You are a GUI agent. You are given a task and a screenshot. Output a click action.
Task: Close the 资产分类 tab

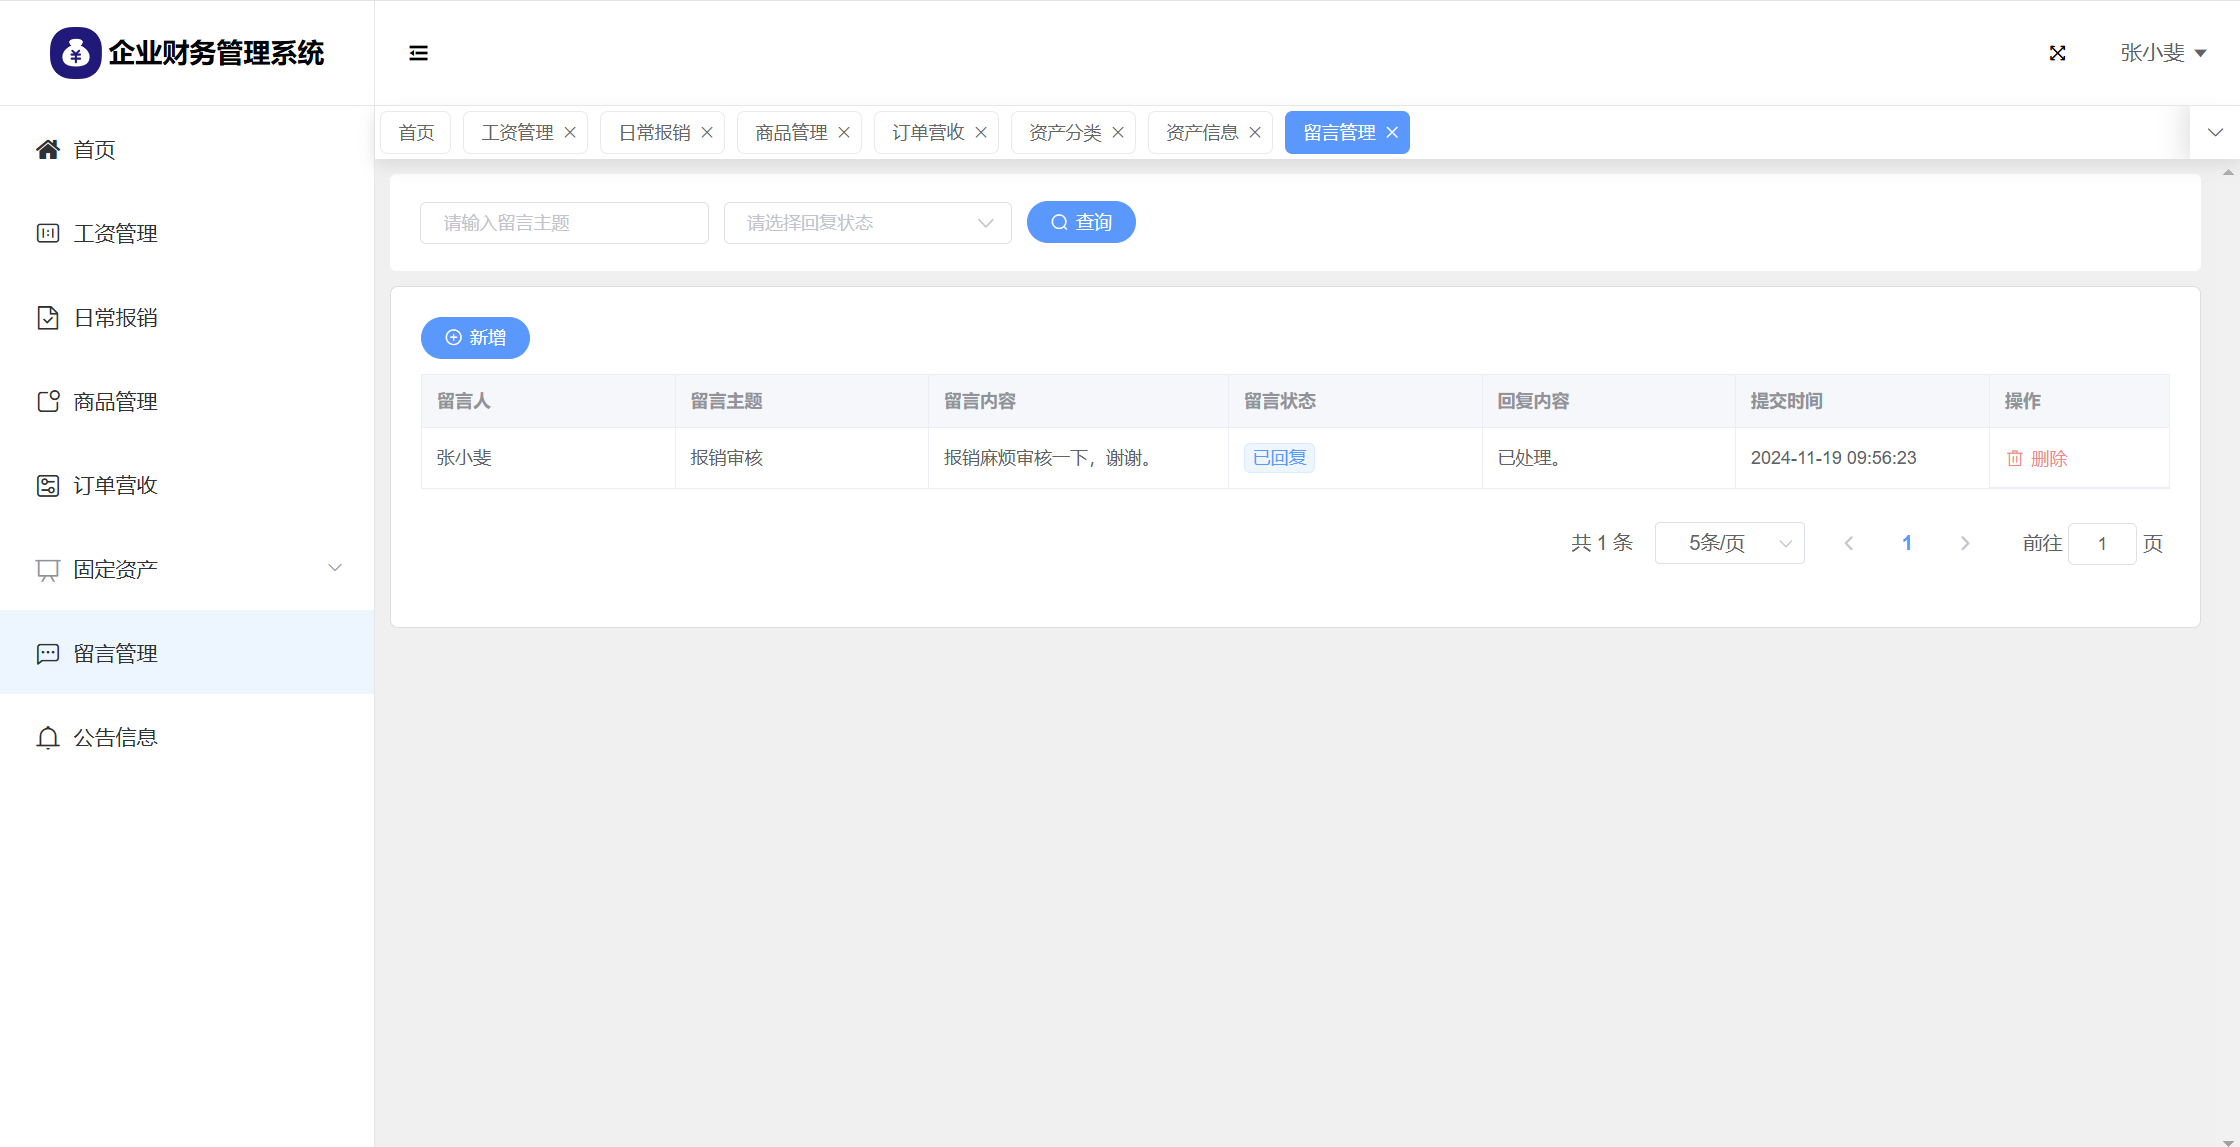(1118, 133)
